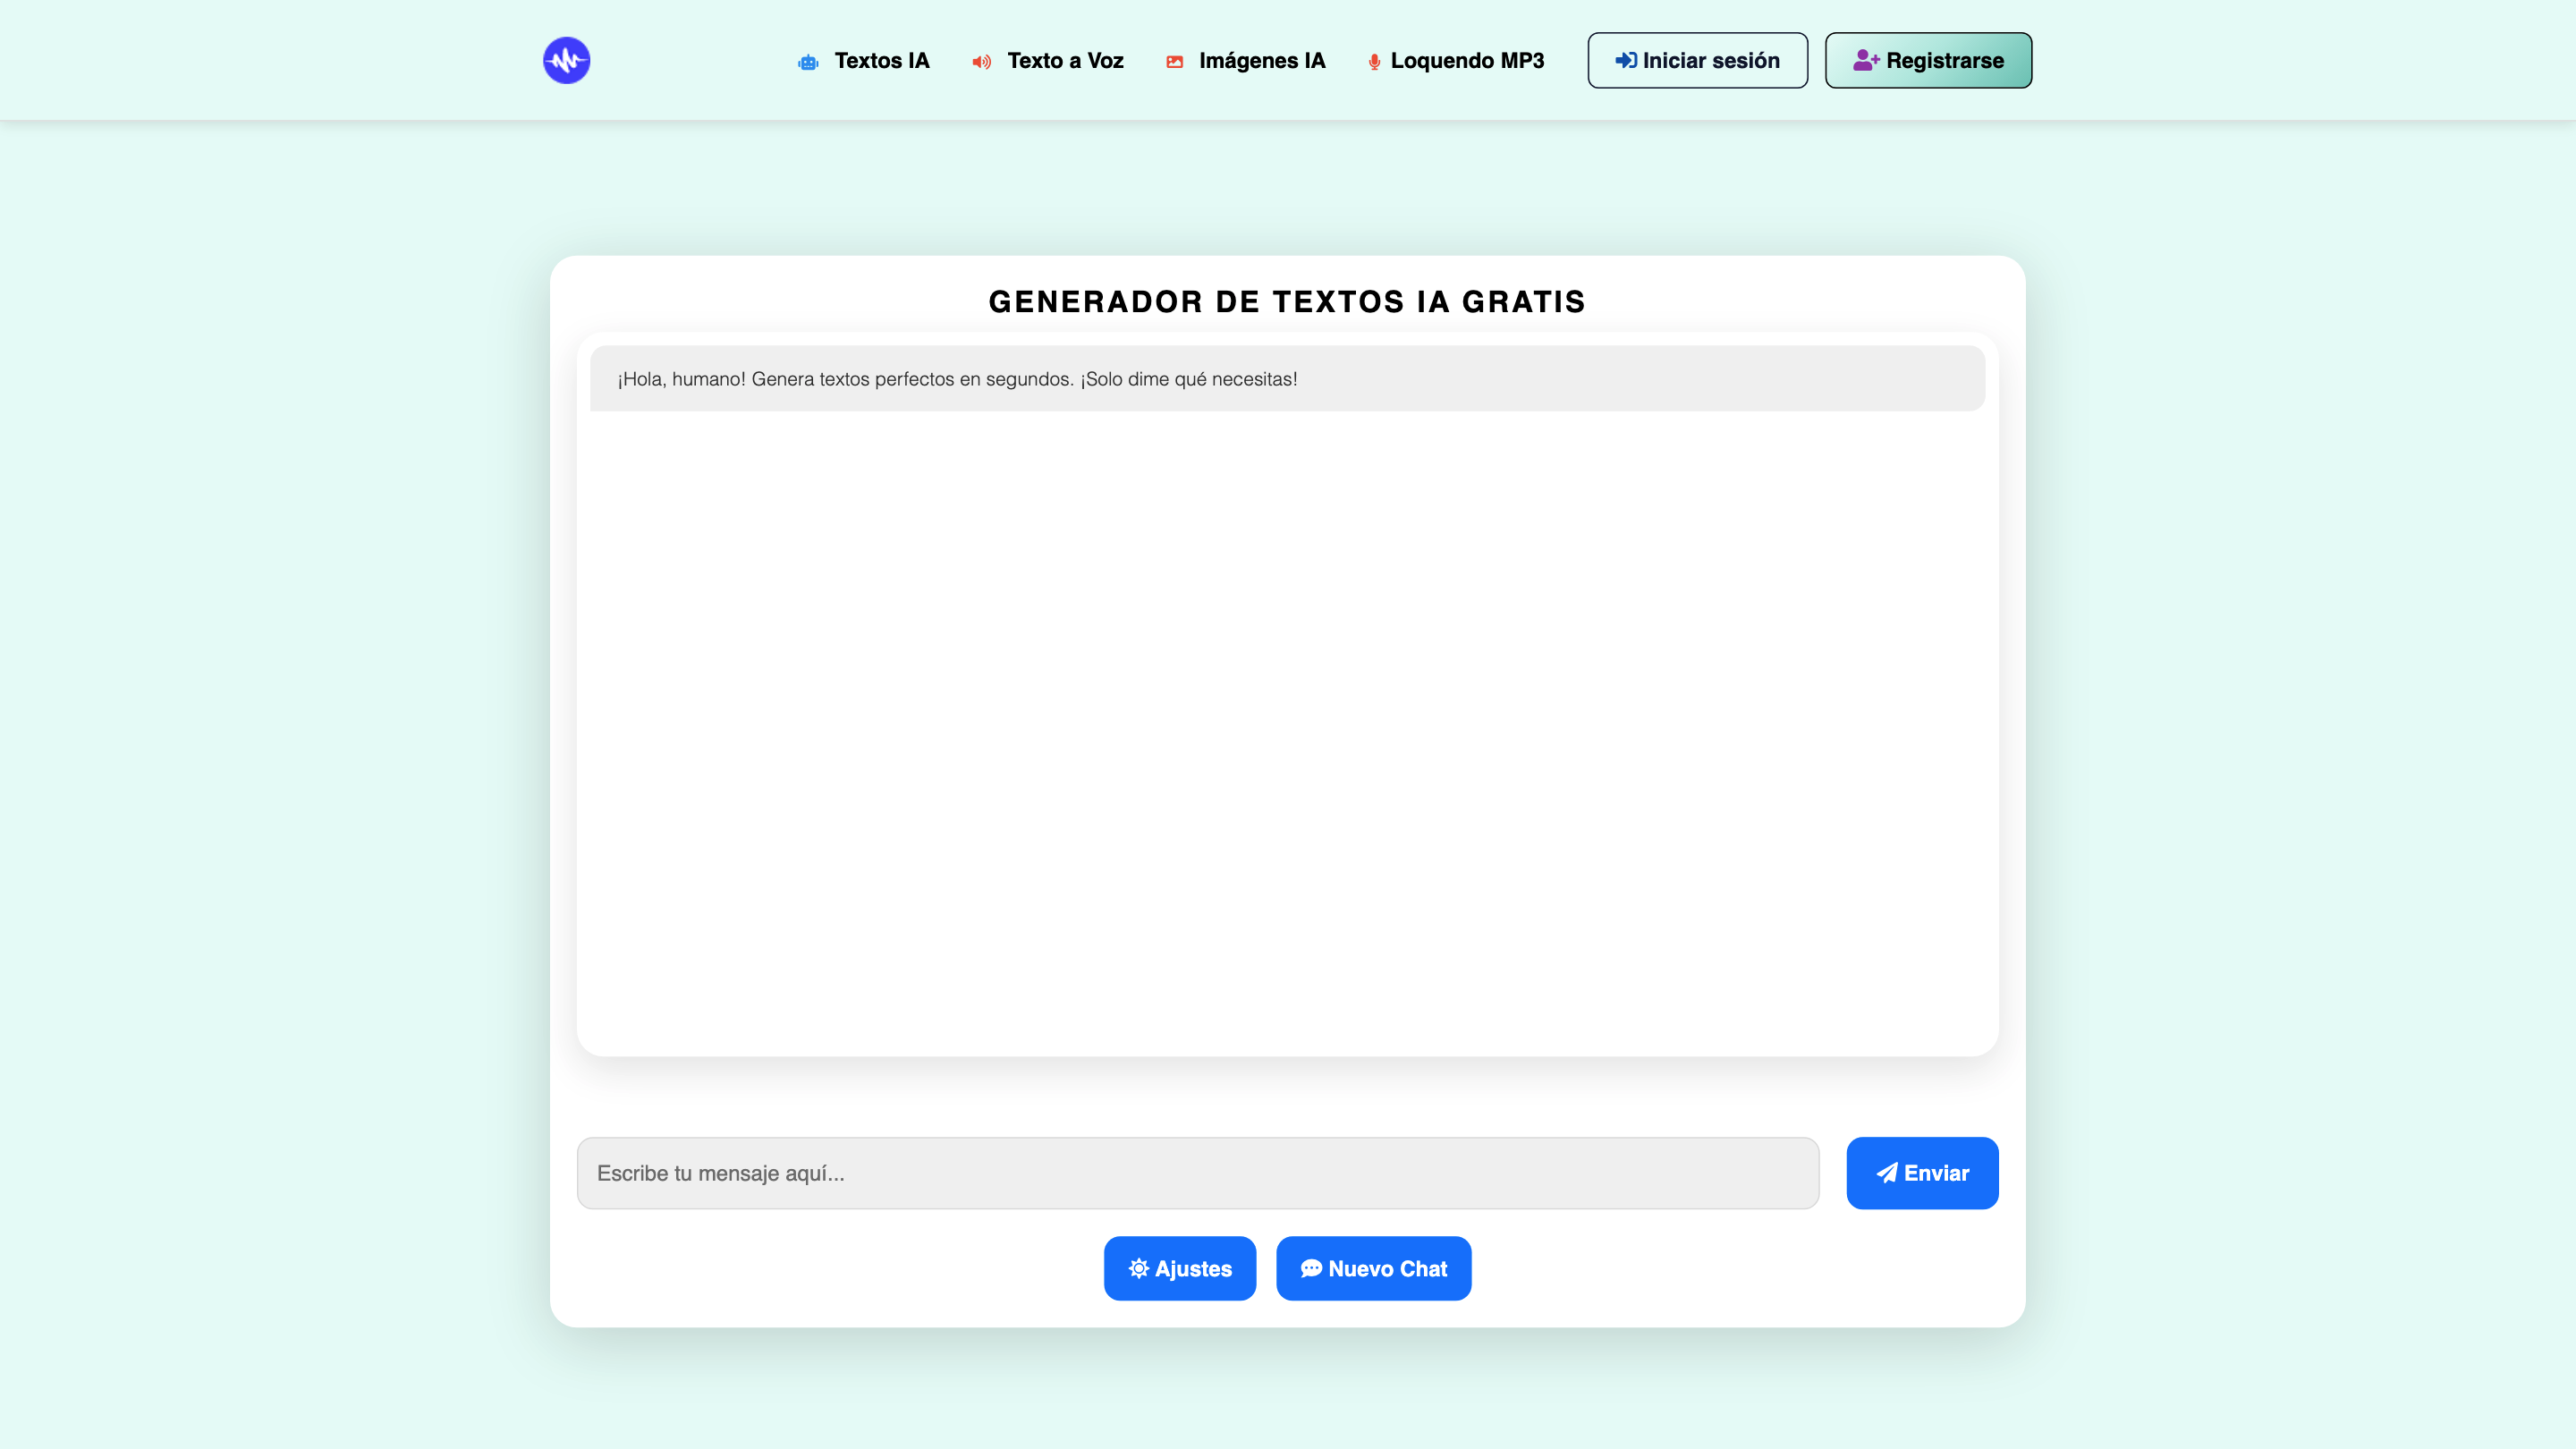Screen dimensions: 2576x1449
Task: Go to the Texto a Voz page
Action: click(x=1065, y=61)
